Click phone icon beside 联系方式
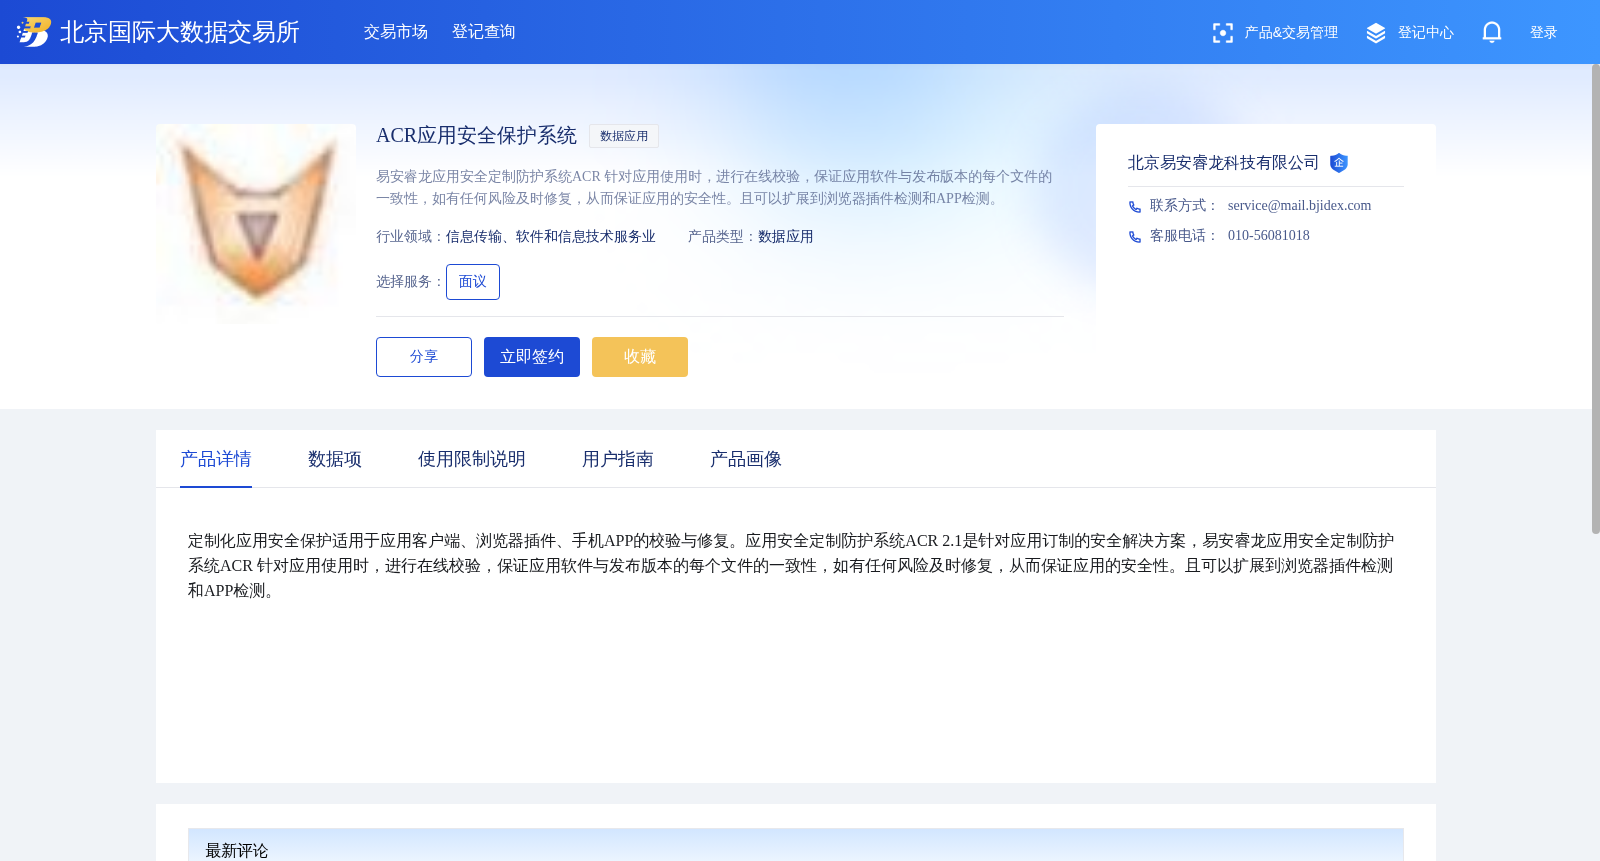 point(1135,207)
